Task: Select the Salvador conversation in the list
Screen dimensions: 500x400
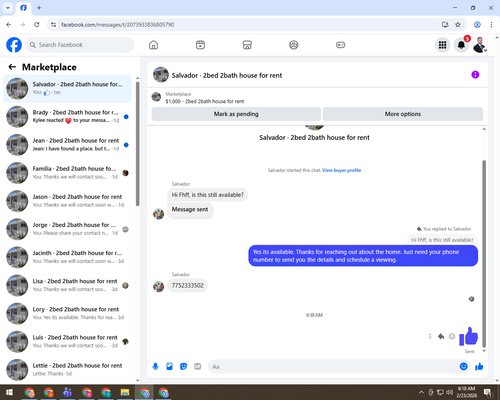Action: [67, 88]
